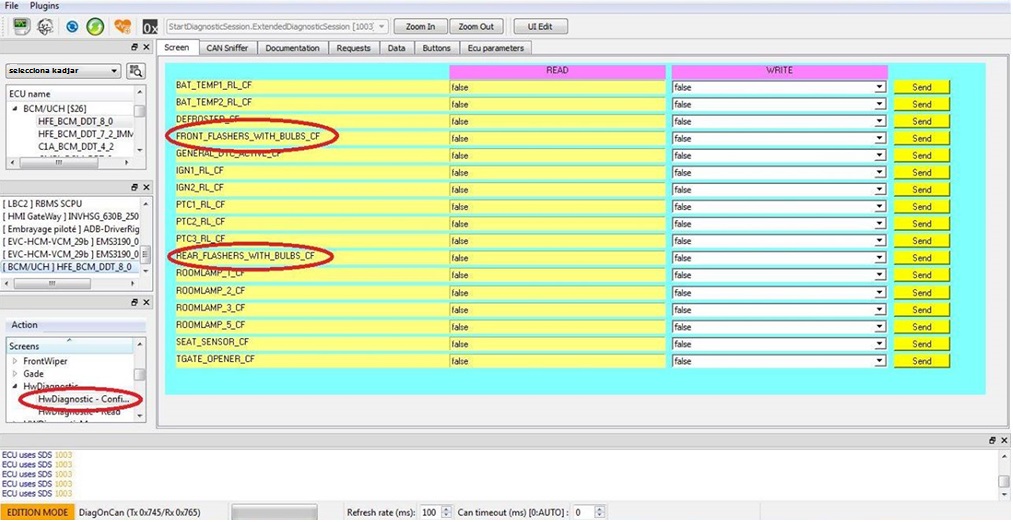Open WRITE dropdown for PTC2_RL_CF
The image size is (1013, 522).
click(879, 224)
